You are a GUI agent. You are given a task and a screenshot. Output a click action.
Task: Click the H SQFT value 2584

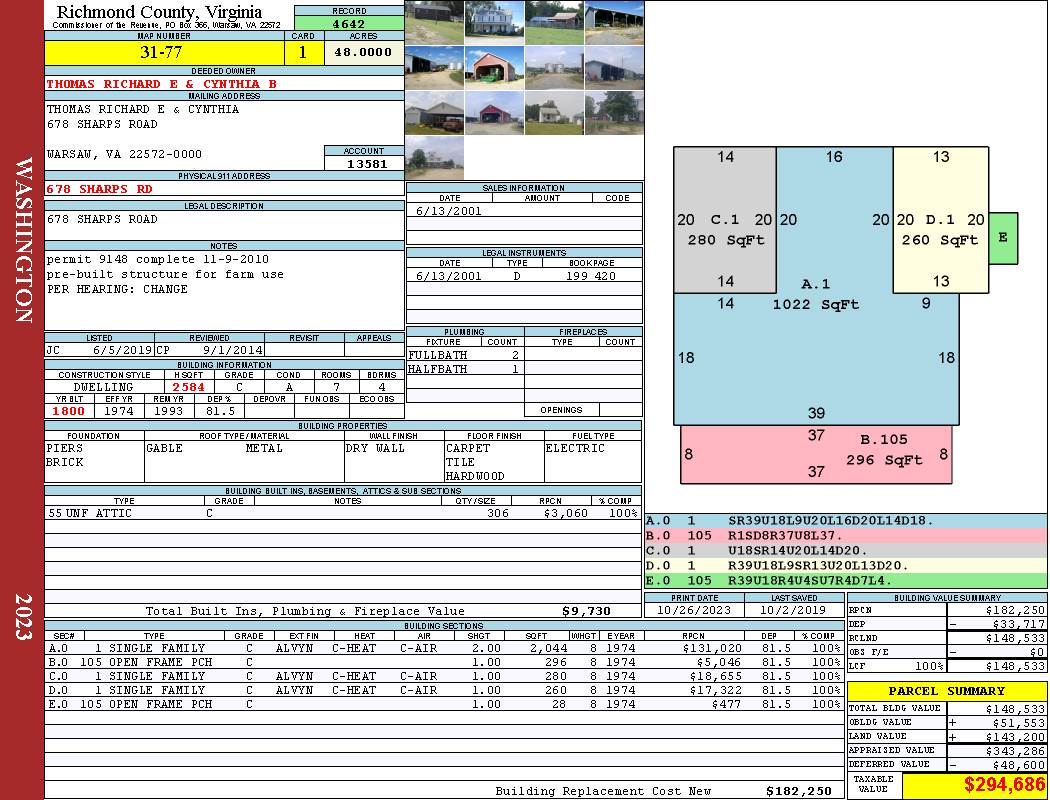click(189, 387)
